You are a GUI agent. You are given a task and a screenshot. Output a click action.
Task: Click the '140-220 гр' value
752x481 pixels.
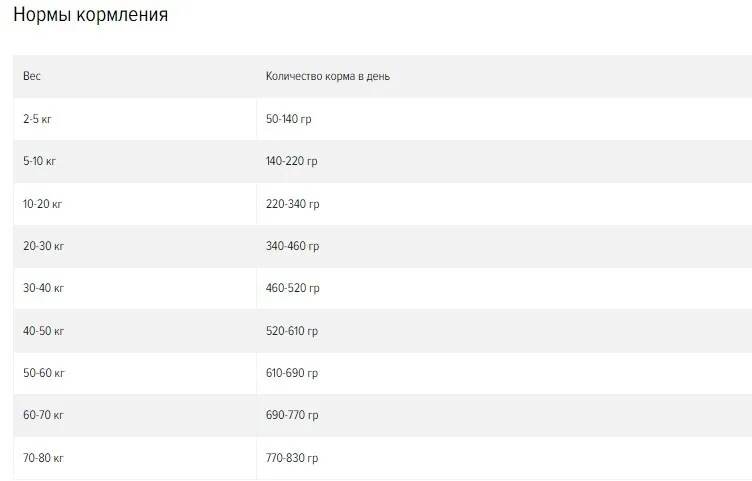coord(292,161)
